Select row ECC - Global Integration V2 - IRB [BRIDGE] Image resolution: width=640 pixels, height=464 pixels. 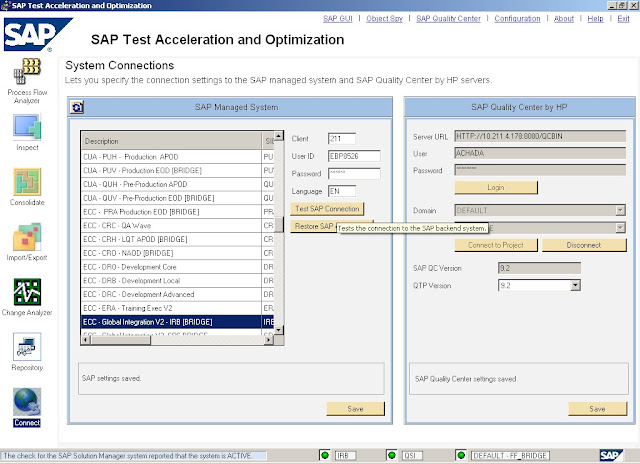pos(178,322)
